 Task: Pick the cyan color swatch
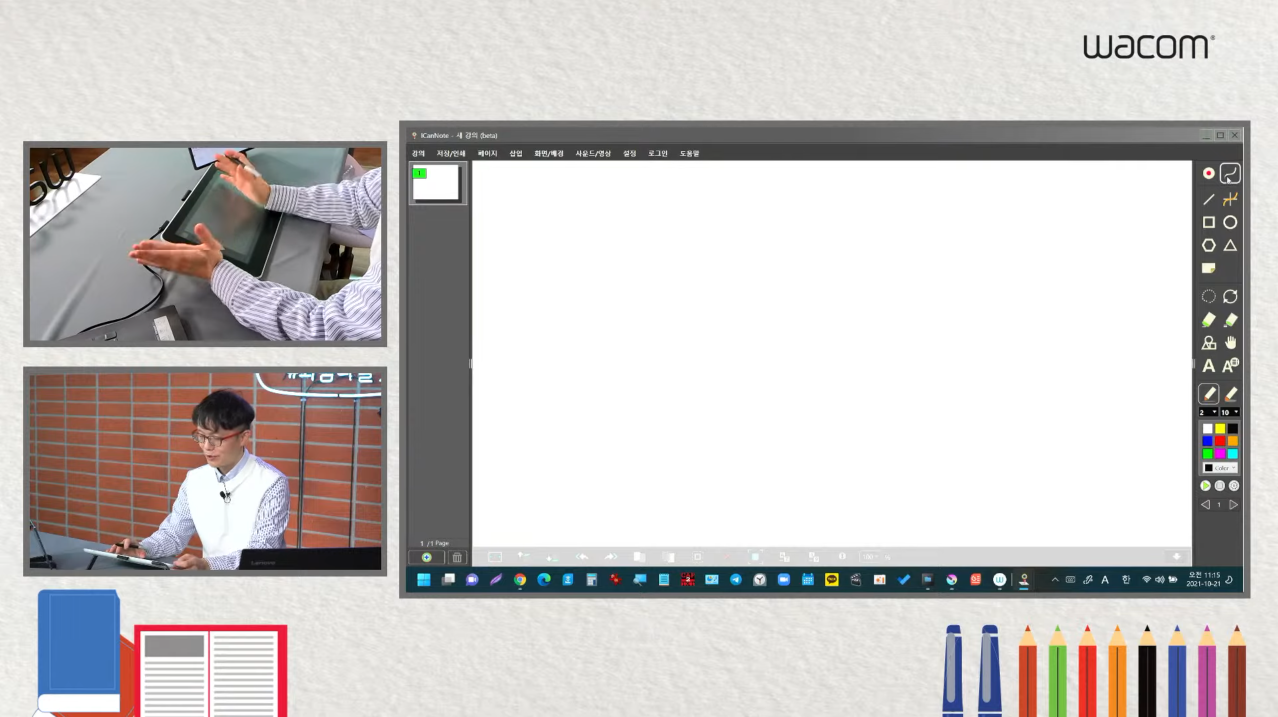pos(1233,453)
